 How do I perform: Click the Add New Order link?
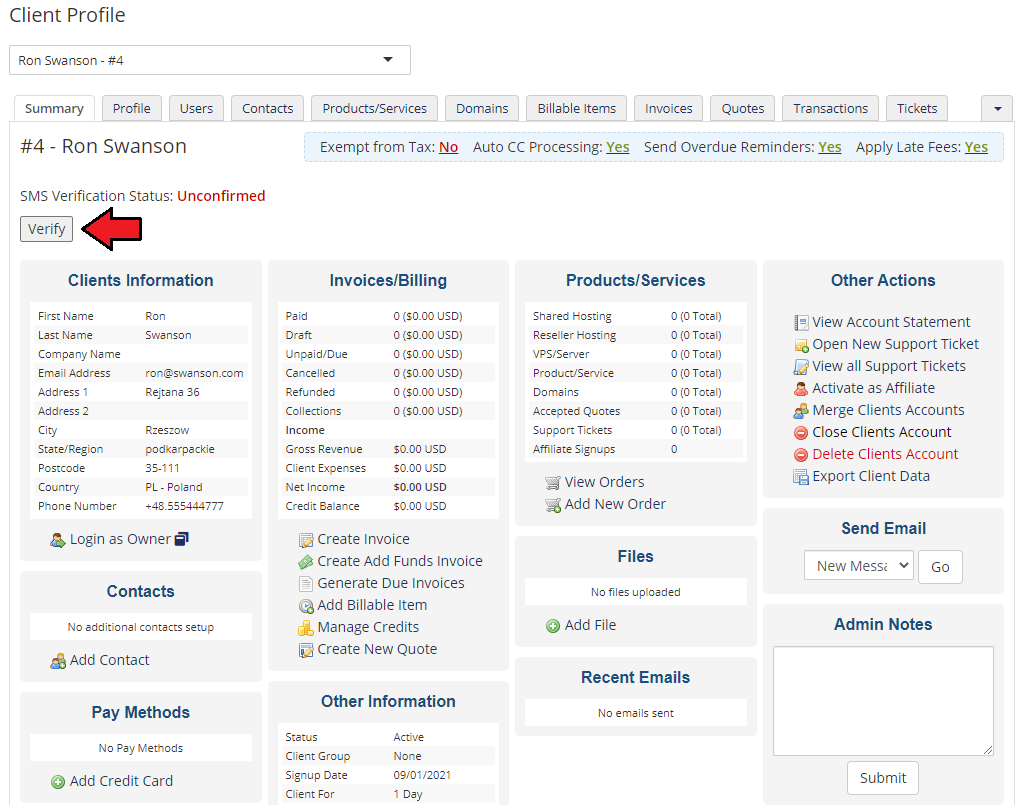(615, 504)
